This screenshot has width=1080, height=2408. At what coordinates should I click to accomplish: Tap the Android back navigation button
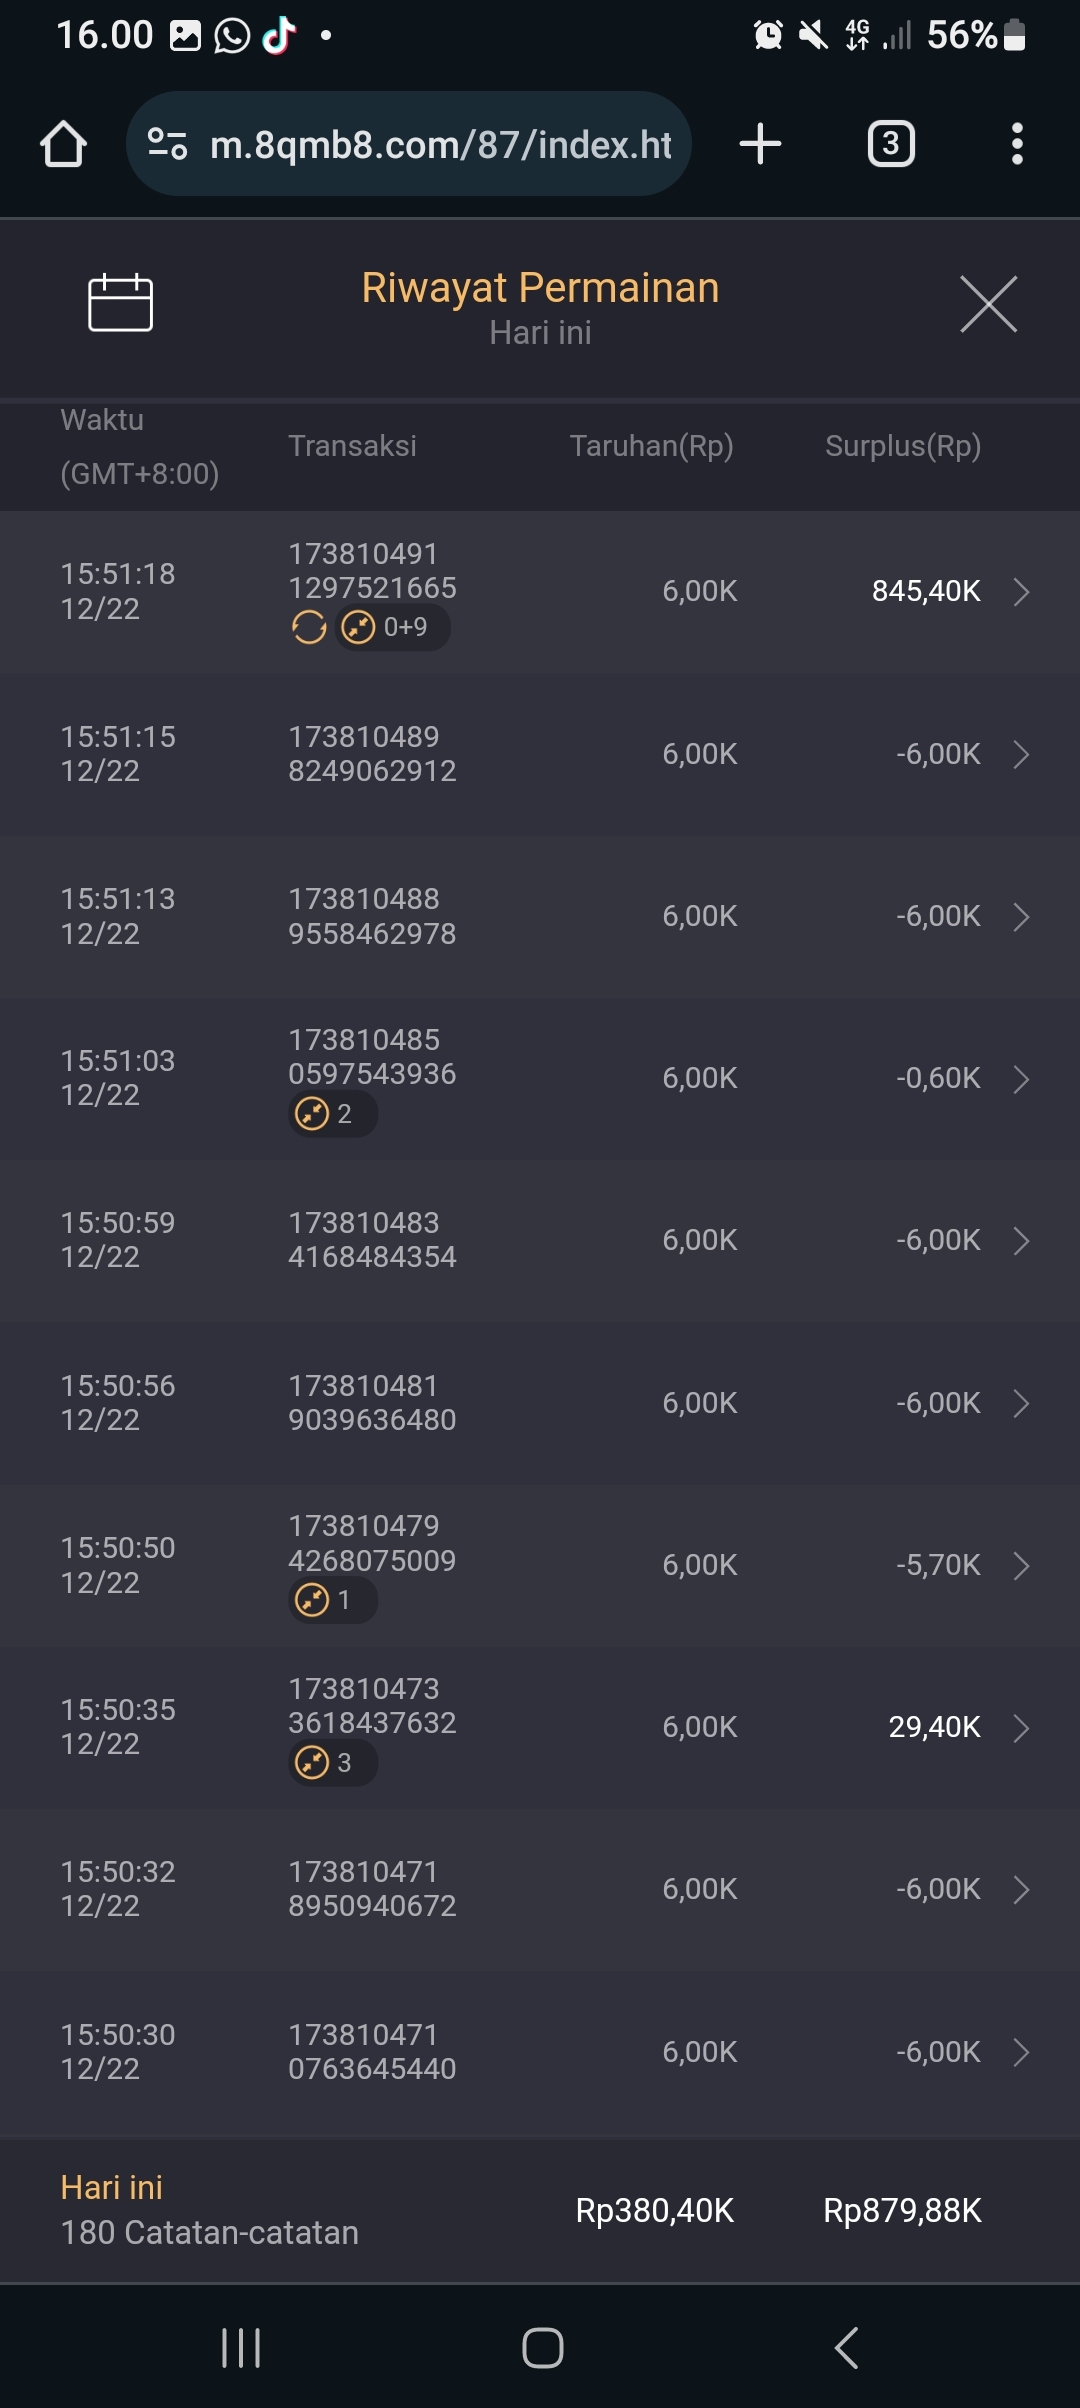846,2348
